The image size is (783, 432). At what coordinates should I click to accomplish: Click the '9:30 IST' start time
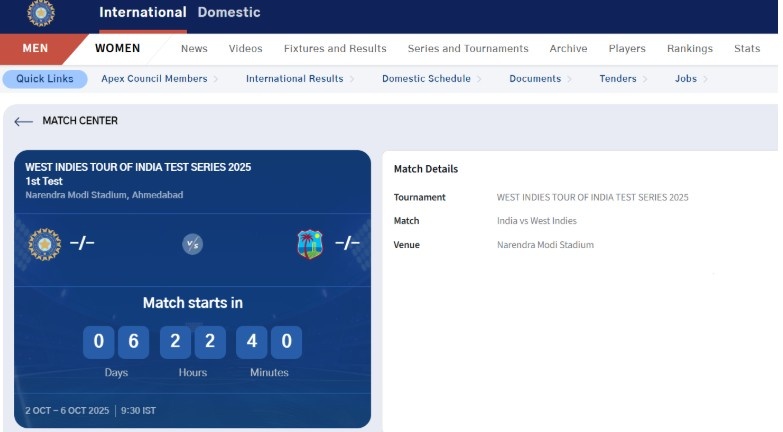click(x=138, y=411)
